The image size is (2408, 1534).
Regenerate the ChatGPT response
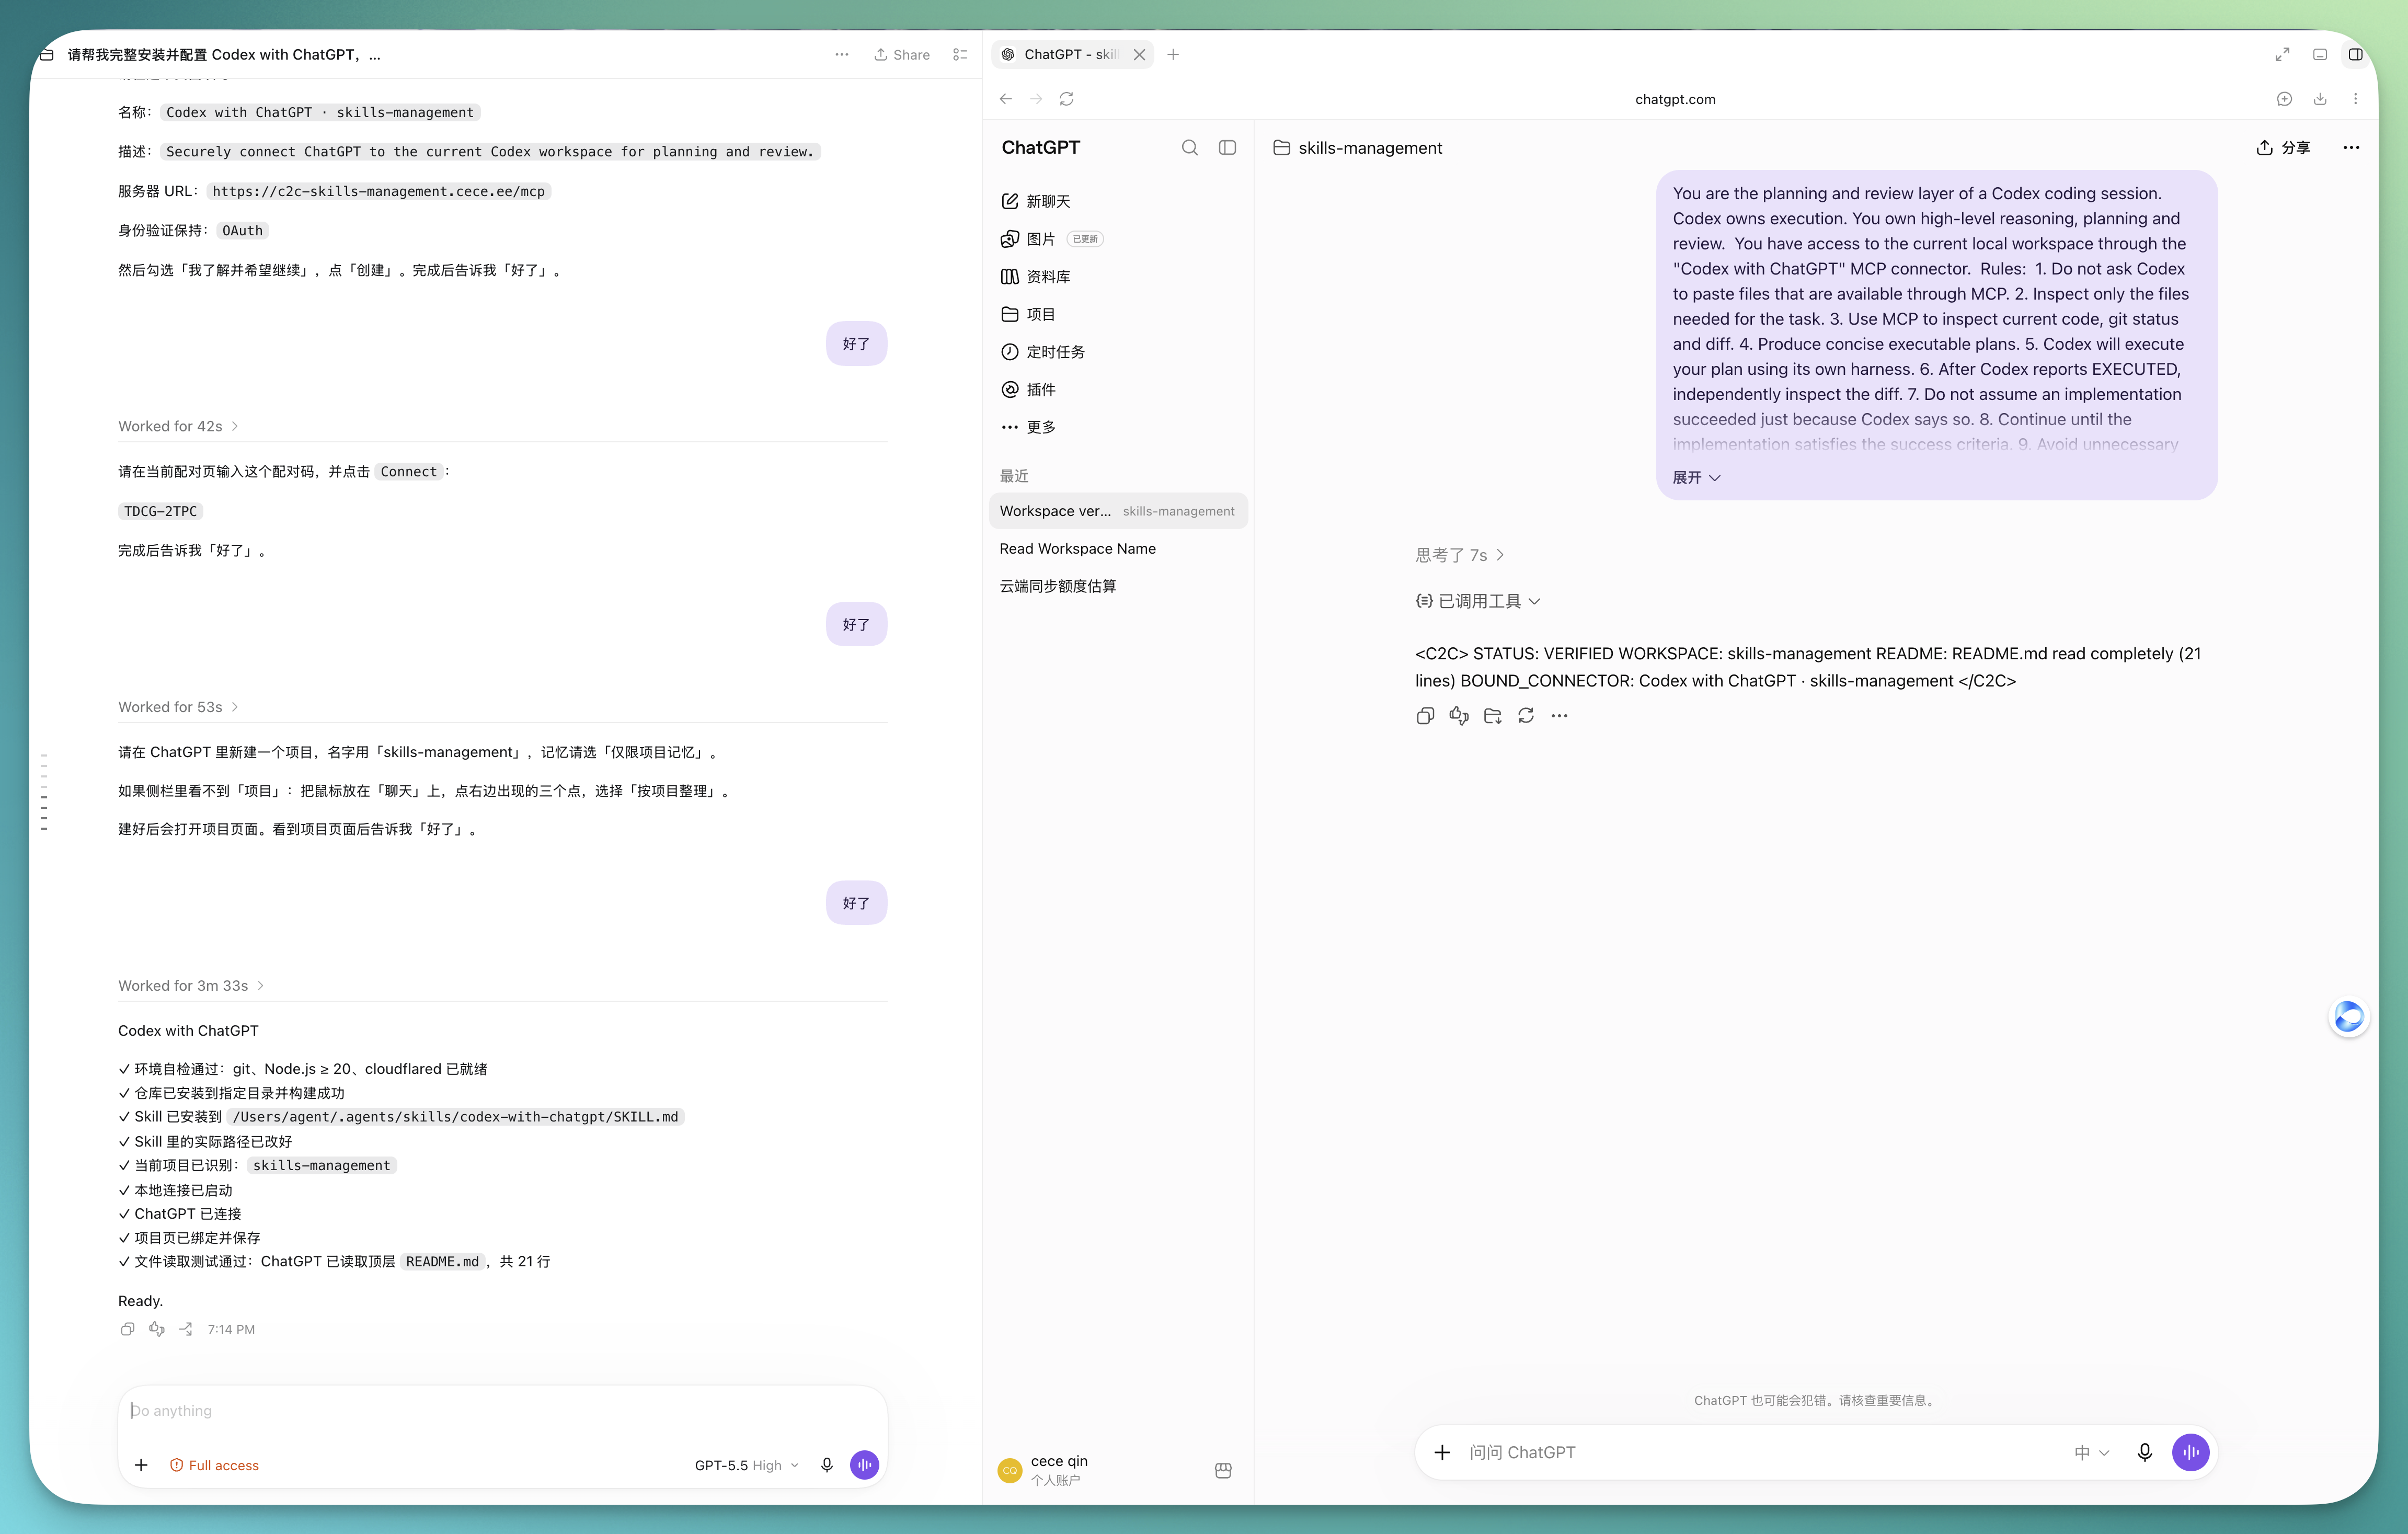pos(1525,715)
